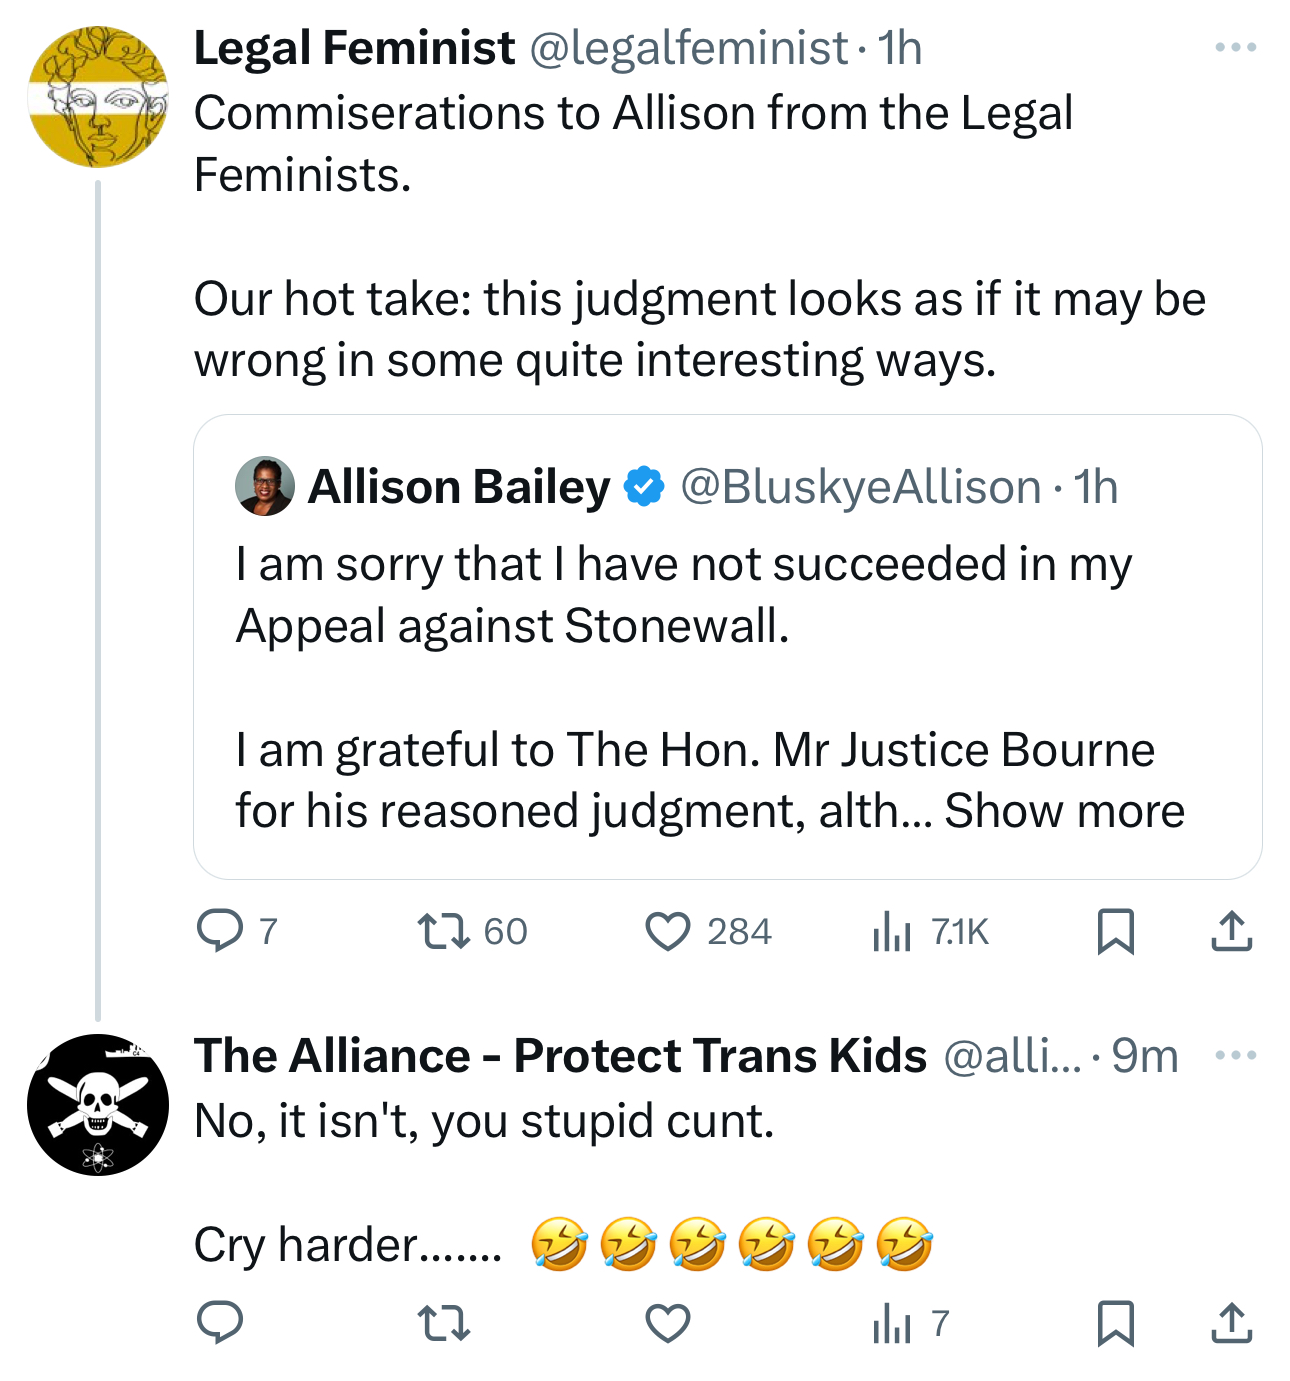Bookmark the Legal Feminist tweet

click(1115, 931)
